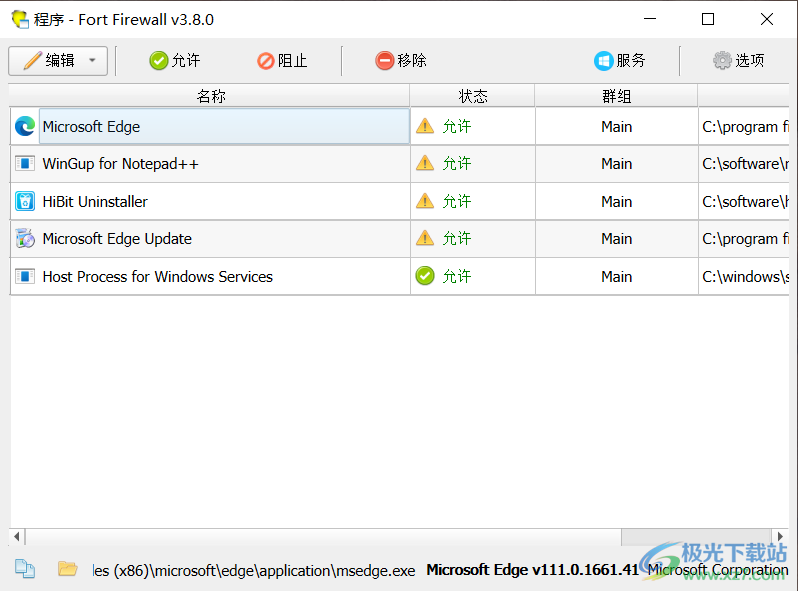The width and height of the screenshot is (798, 591).
Task: Minimize the Fort Firewall window
Action: point(650,19)
